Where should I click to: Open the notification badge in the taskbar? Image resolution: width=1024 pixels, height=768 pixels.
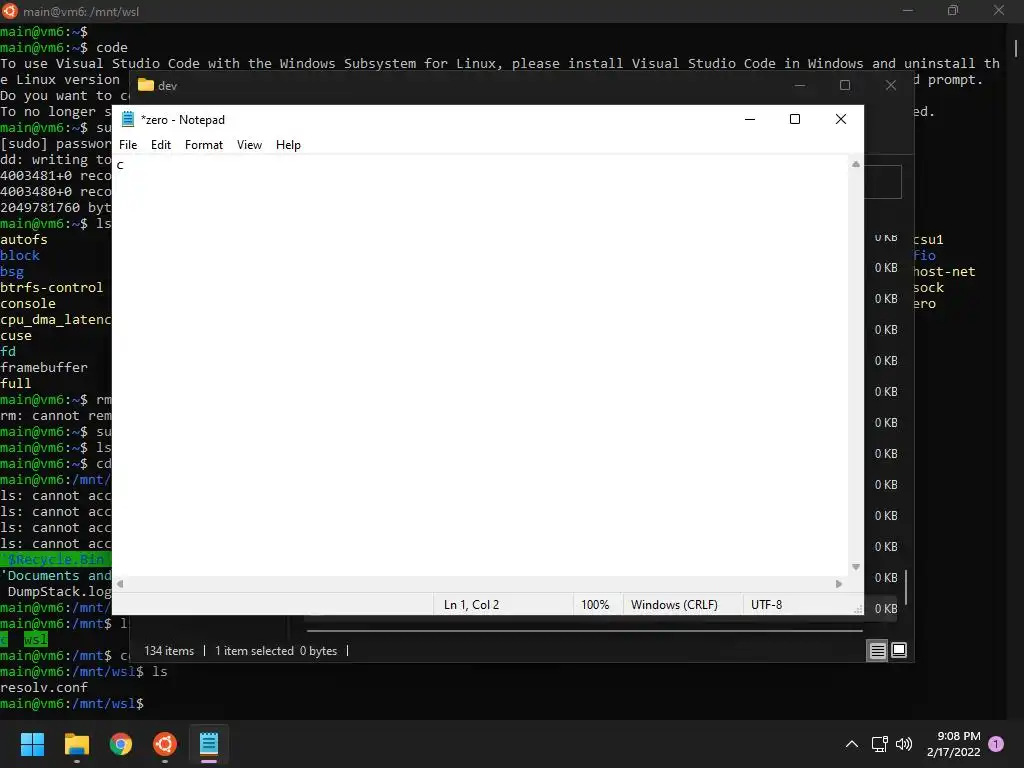click(997, 744)
